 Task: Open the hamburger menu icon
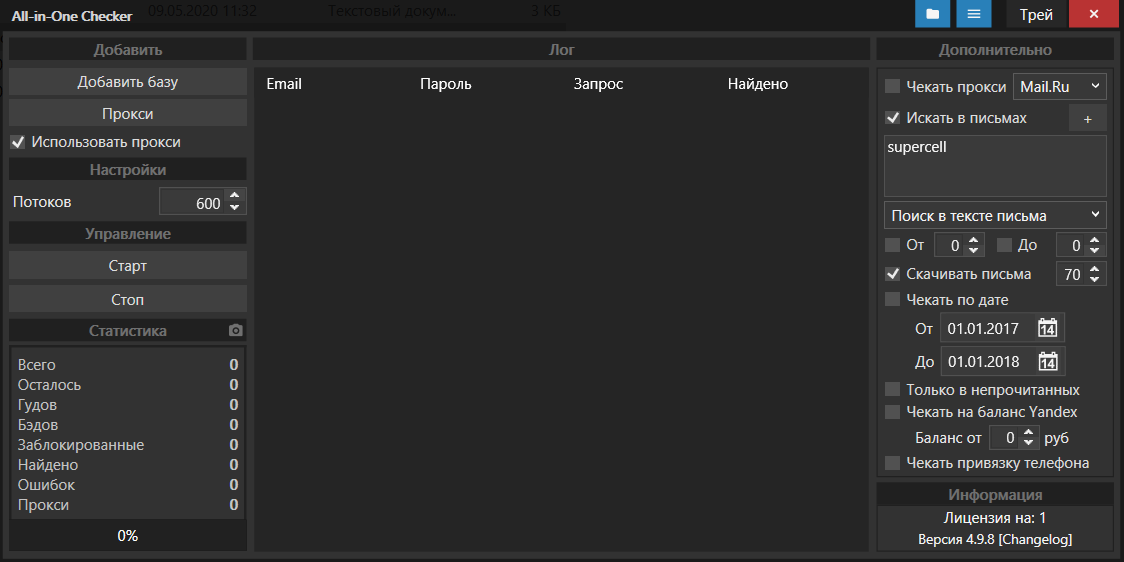(x=973, y=14)
